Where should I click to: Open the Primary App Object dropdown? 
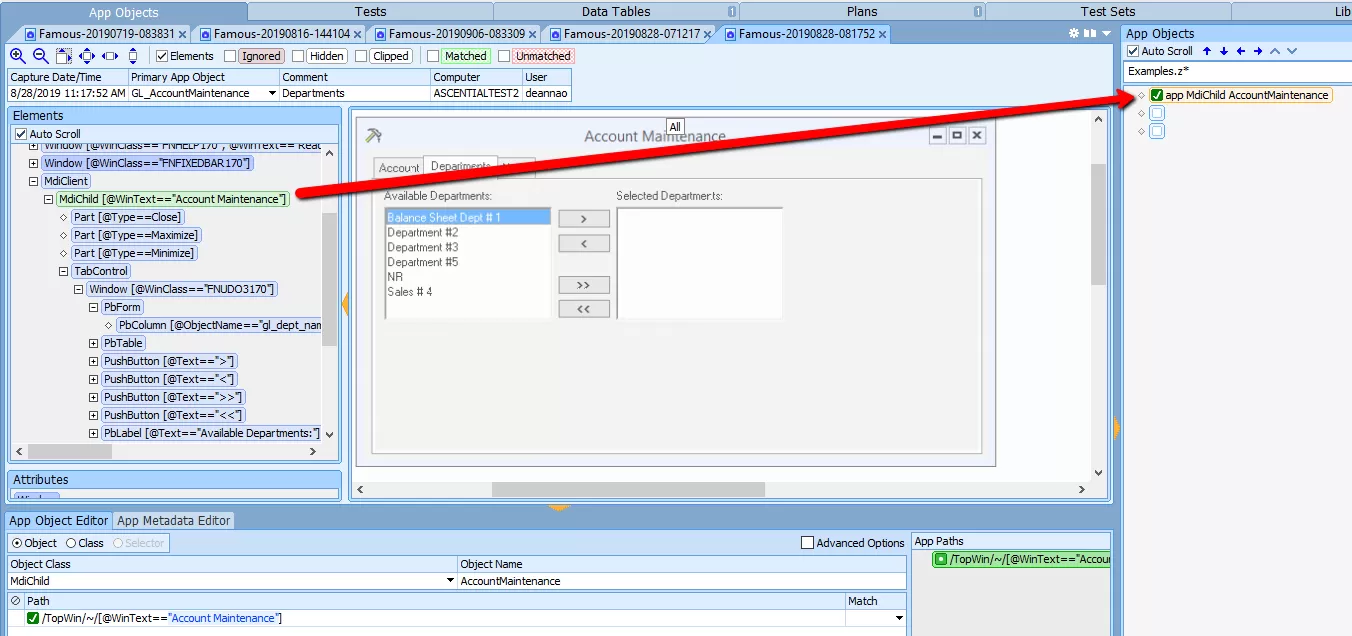(x=272, y=93)
